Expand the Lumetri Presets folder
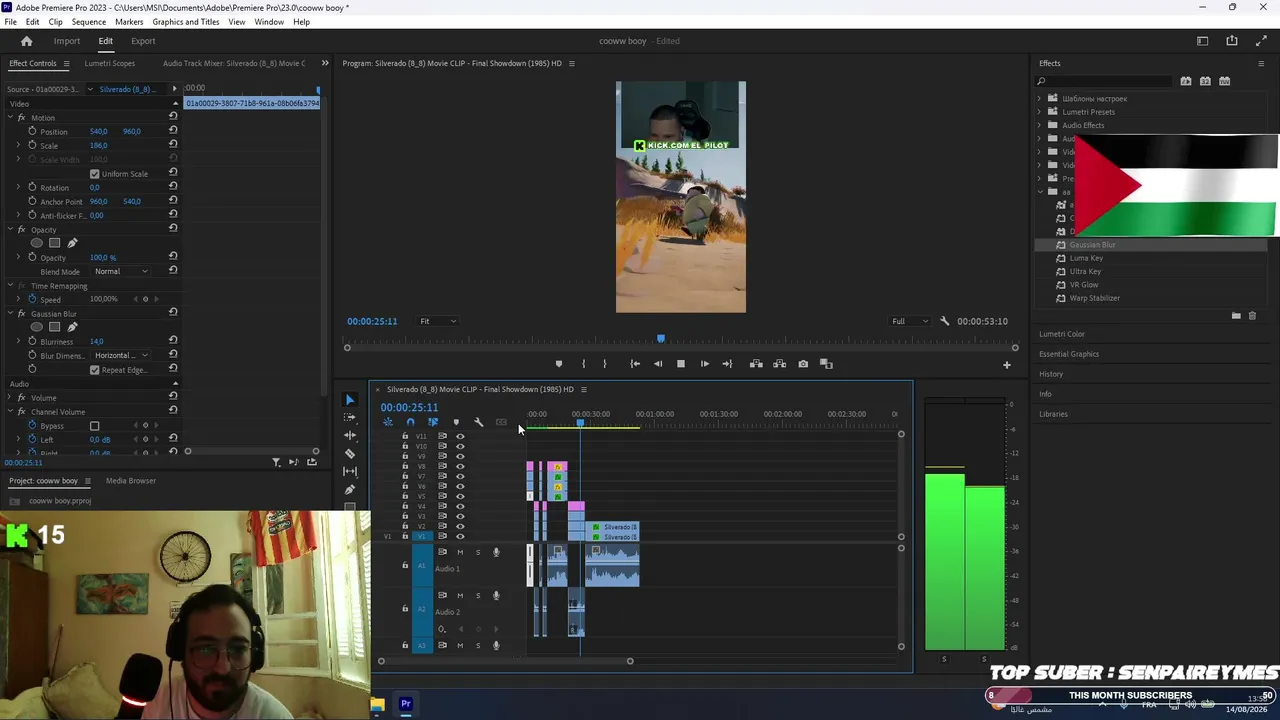This screenshot has height=720, width=1280. 1039,112
